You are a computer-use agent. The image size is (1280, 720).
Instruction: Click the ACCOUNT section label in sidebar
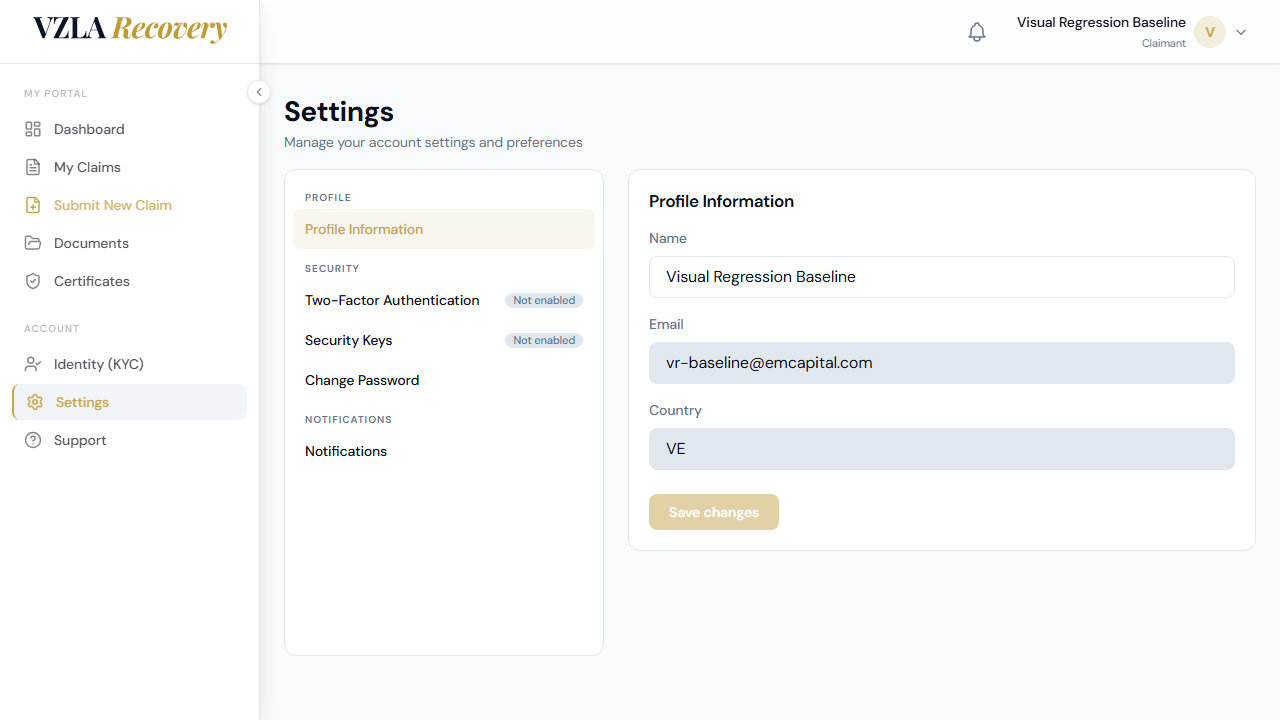[52, 328]
